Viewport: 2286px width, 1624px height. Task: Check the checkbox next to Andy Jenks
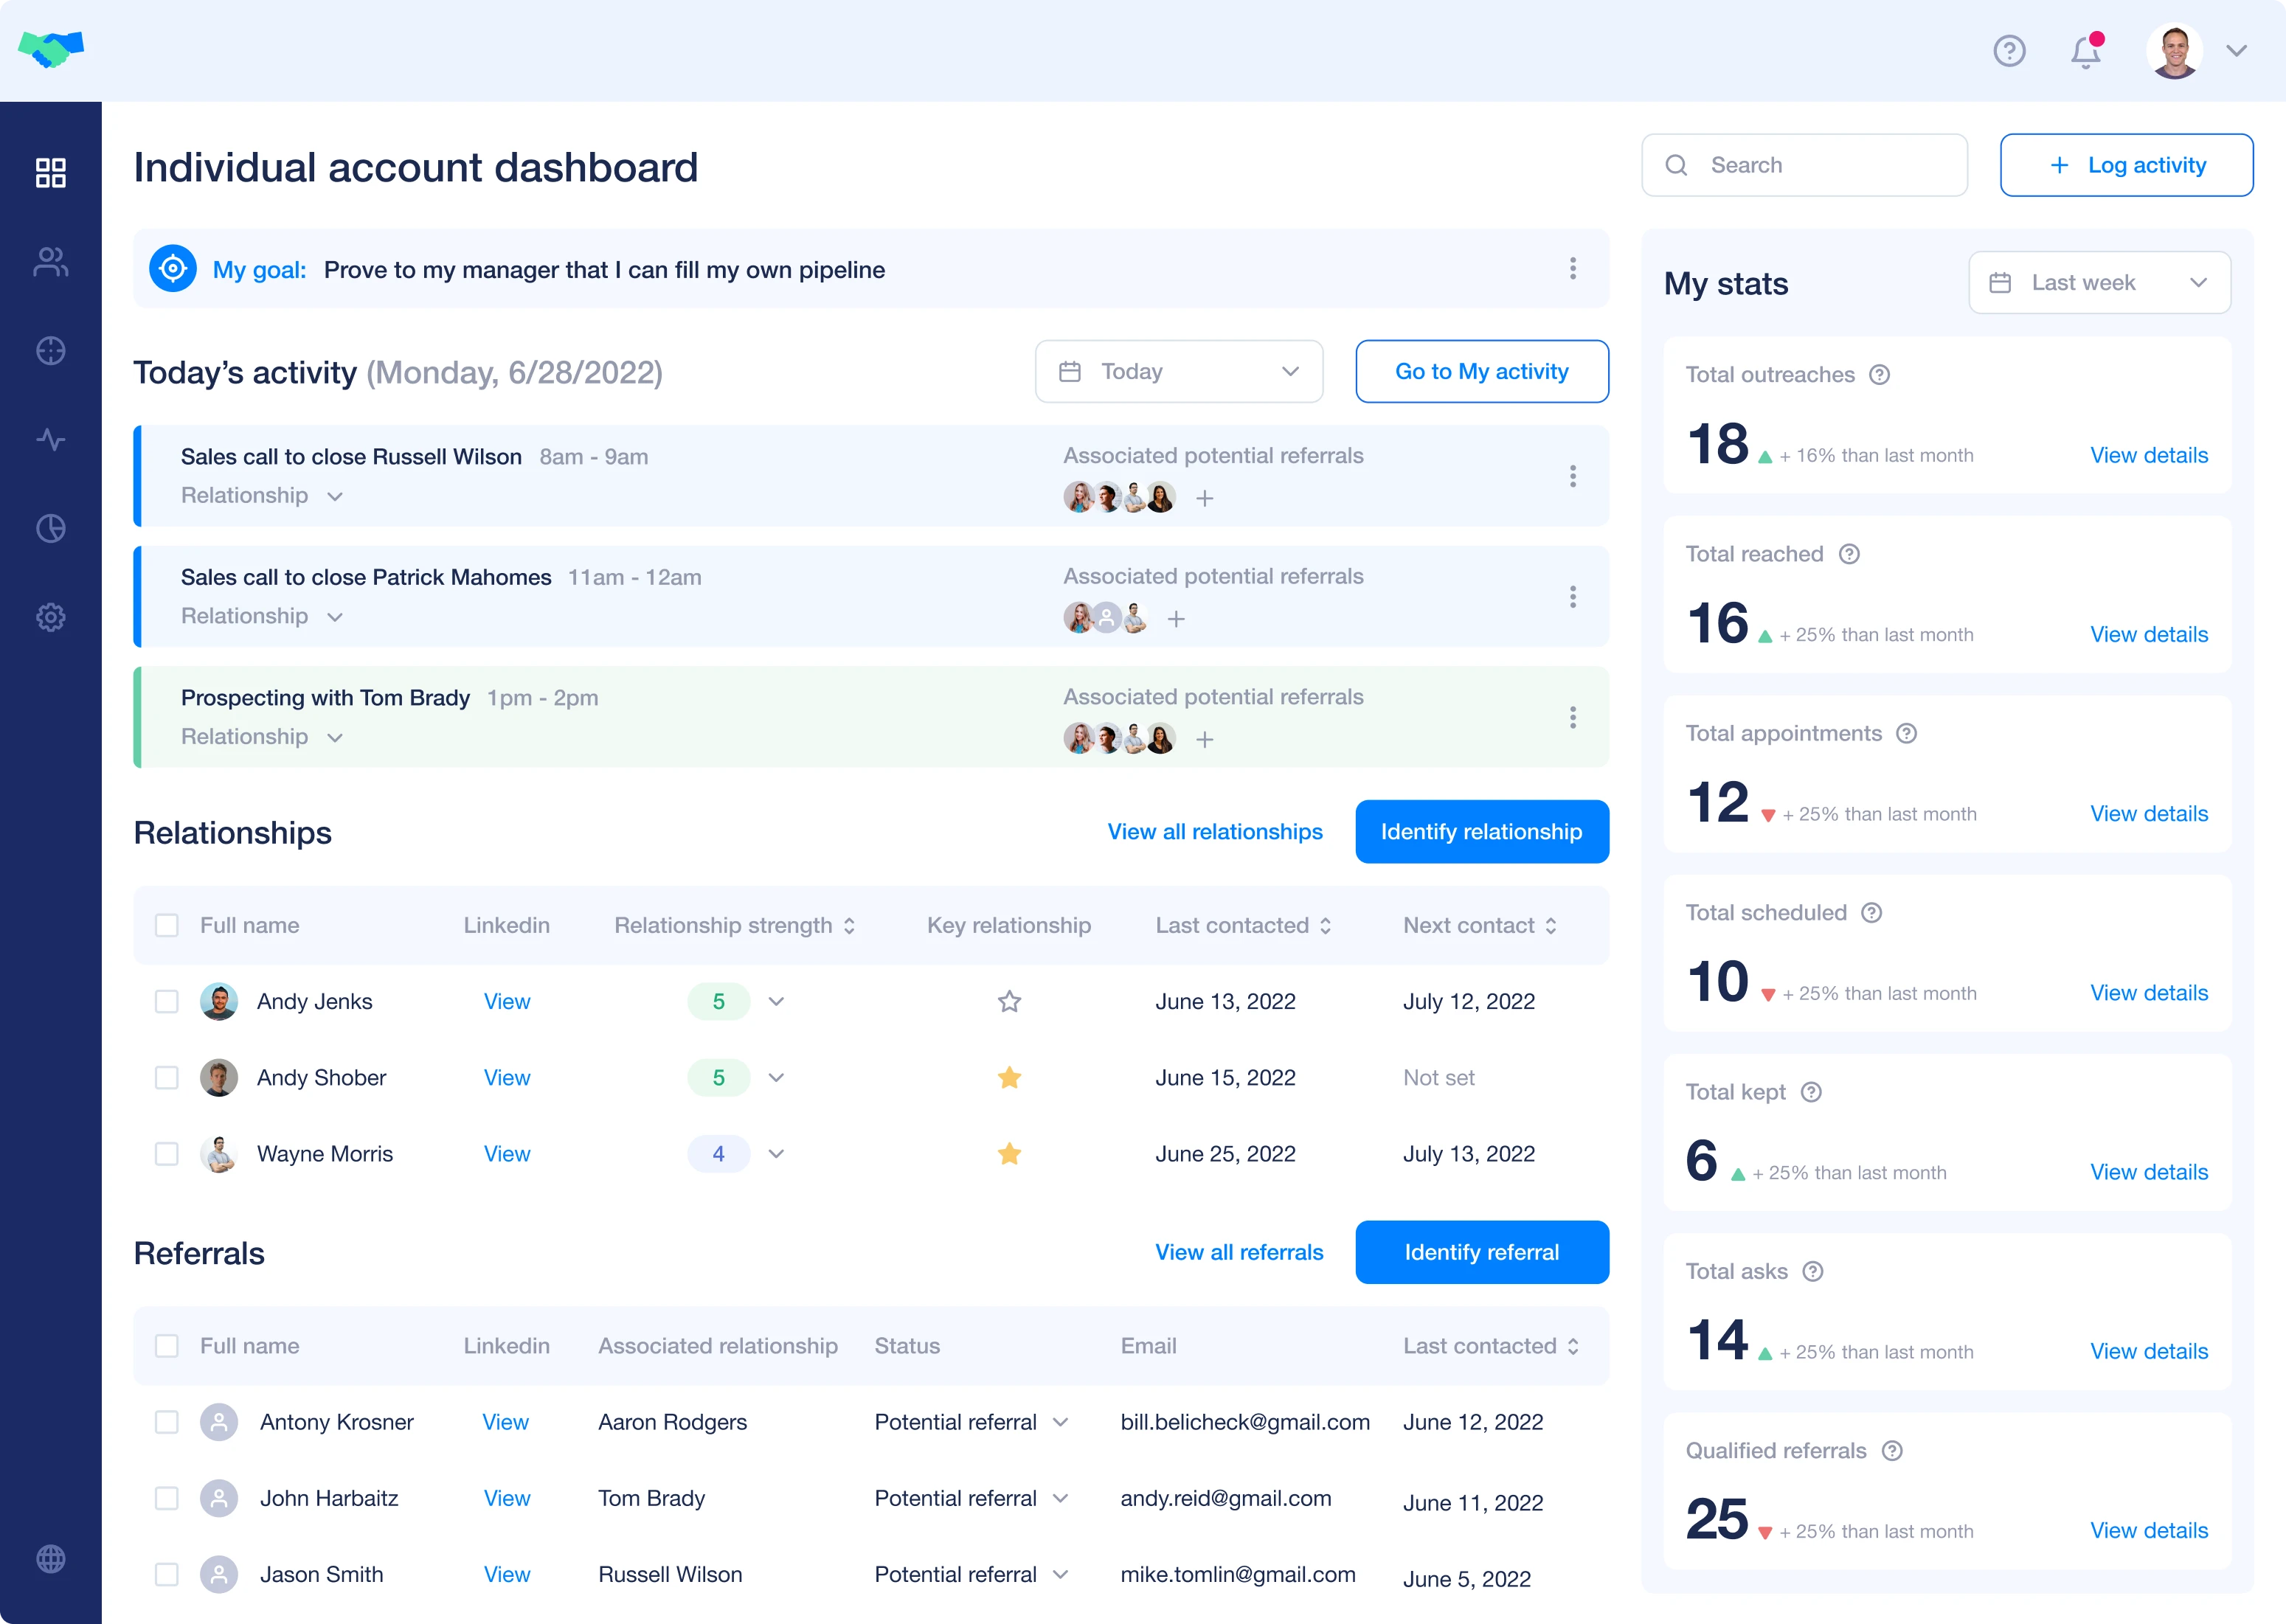tap(166, 1001)
